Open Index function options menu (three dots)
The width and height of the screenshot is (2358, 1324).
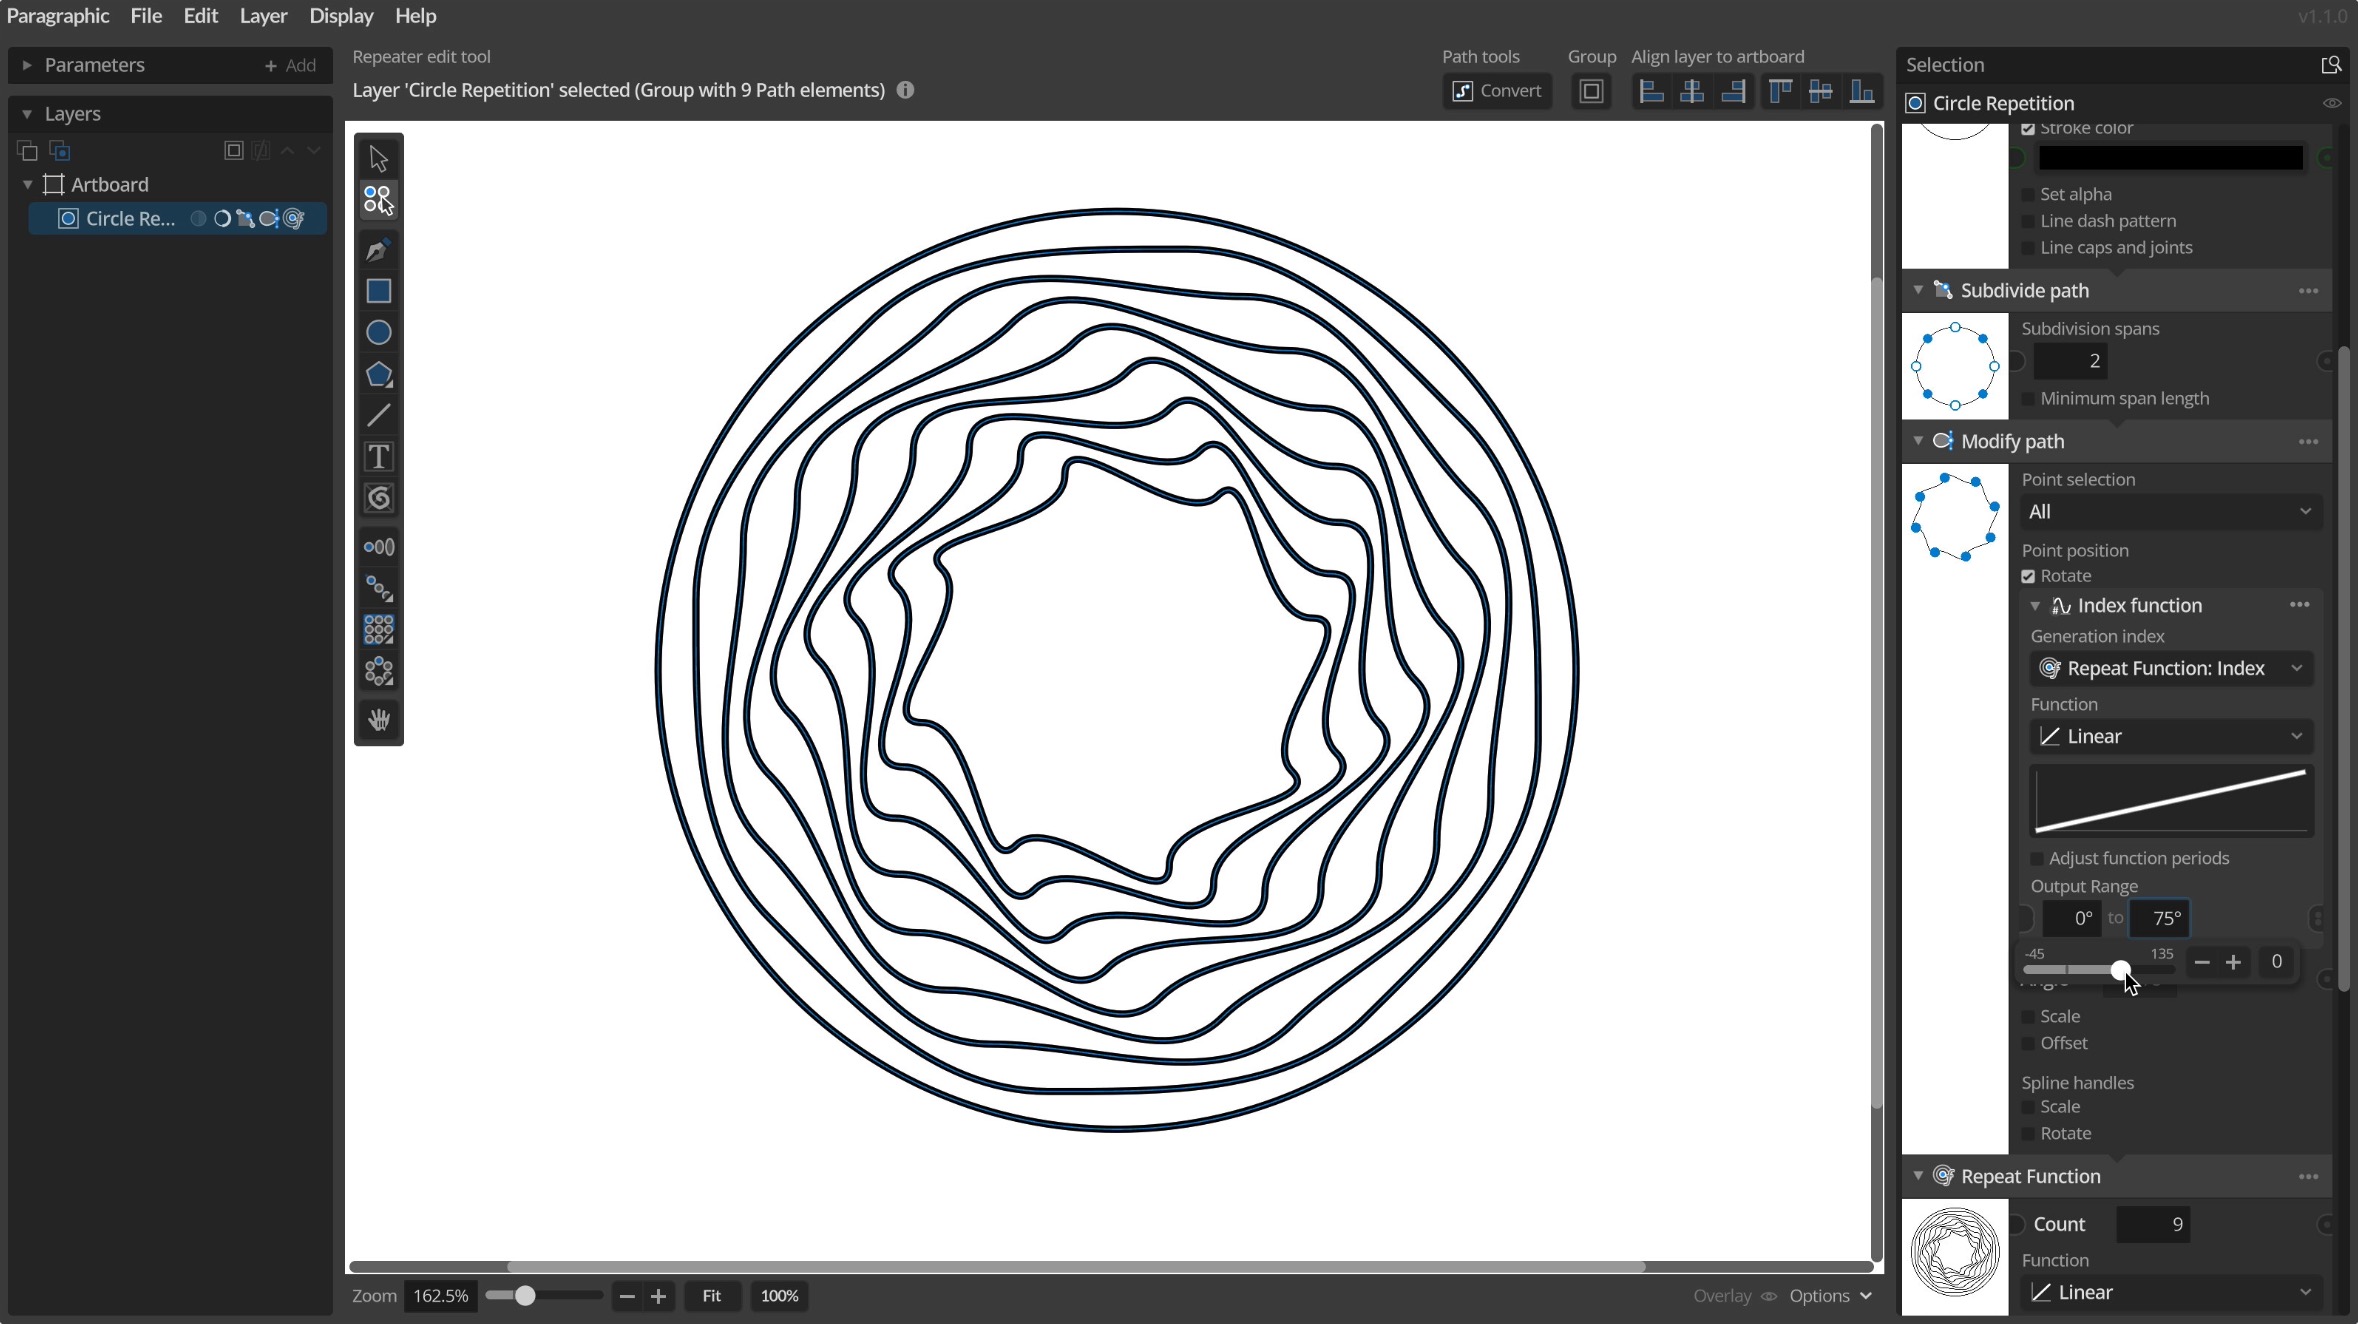pyautogui.click(x=2299, y=605)
